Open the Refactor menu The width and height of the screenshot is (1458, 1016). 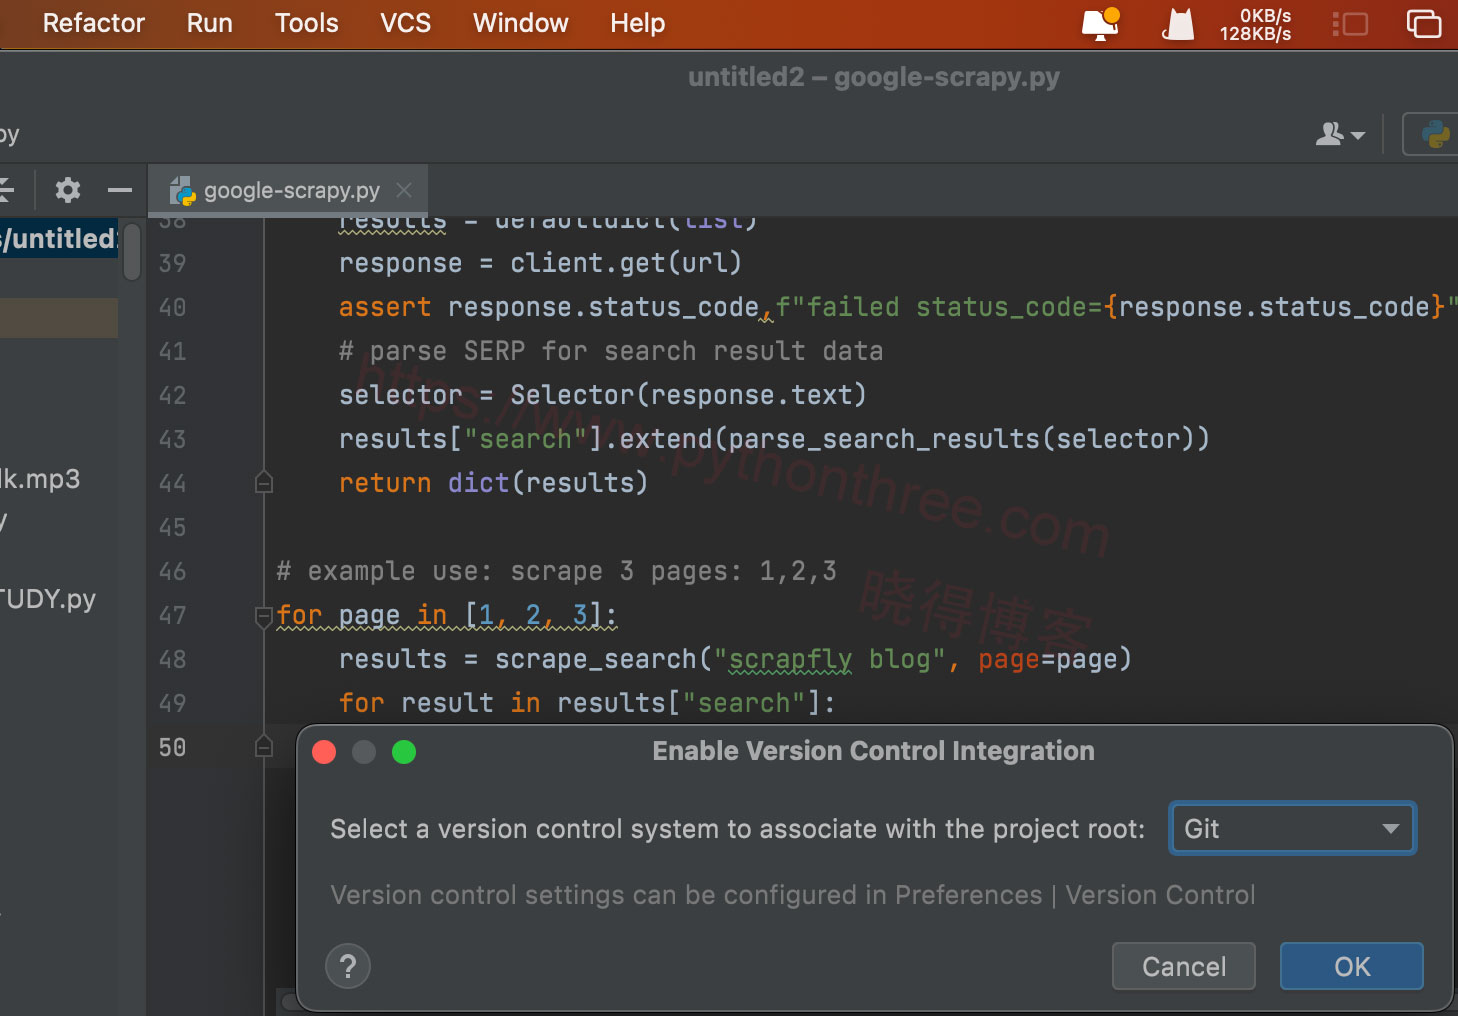coord(93,23)
